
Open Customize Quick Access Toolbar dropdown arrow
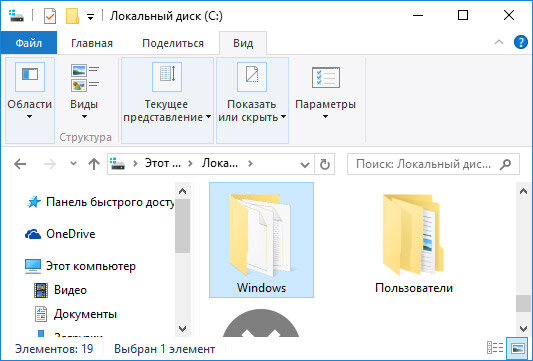pyautogui.click(x=90, y=16)
